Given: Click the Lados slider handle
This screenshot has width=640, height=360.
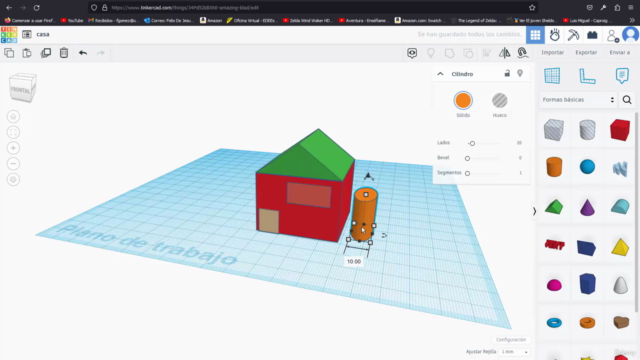Looking at the screenshot, I should (472, 143).
